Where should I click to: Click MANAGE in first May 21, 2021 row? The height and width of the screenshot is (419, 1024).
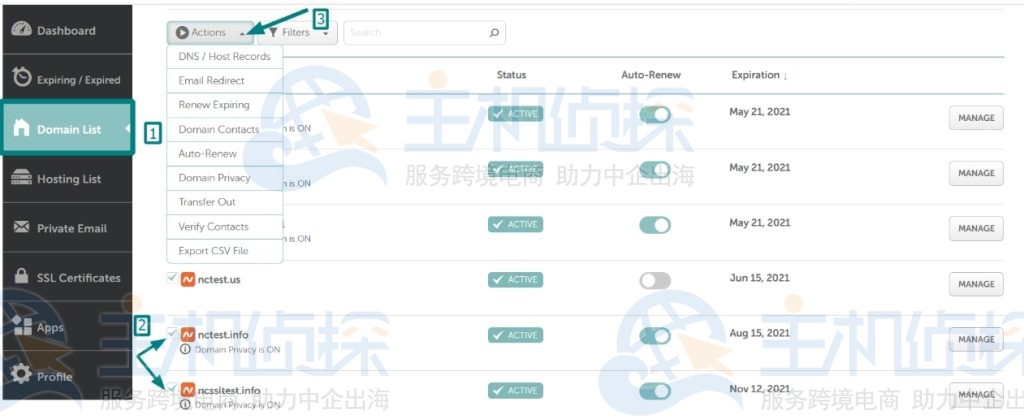(976, 118)
